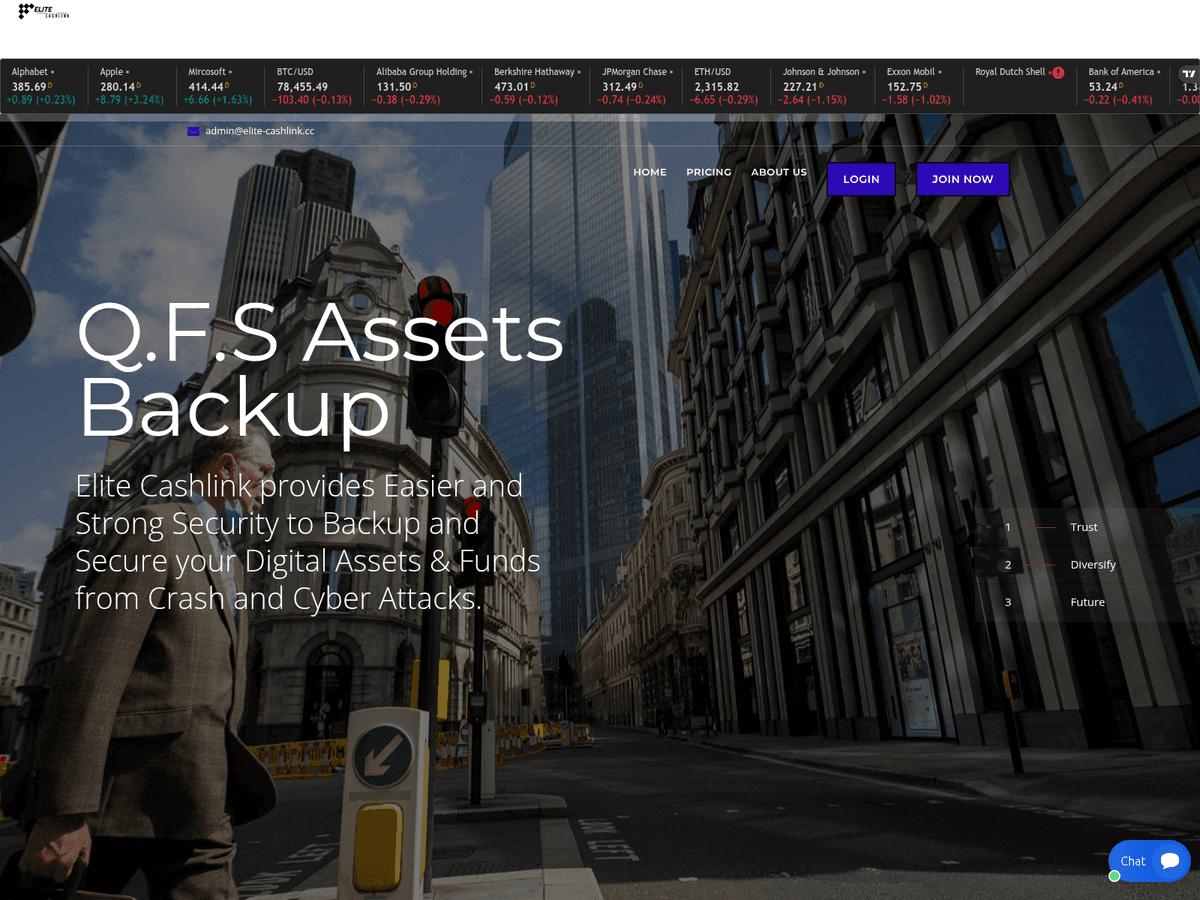Open the Exxon Mobil ticker

pos(920,86)
